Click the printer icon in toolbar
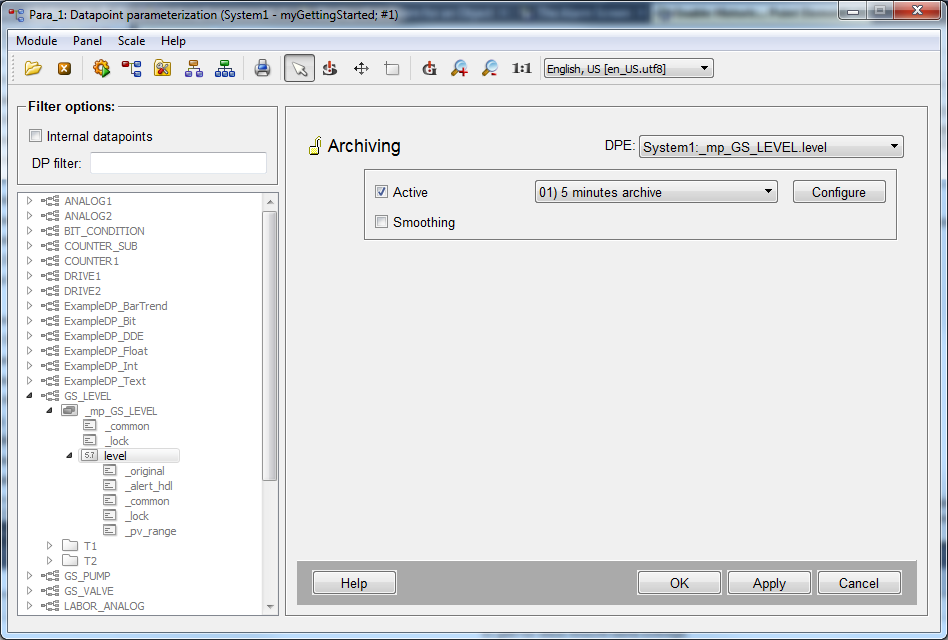This screenshot has width=948, height=640. point(262,68)
